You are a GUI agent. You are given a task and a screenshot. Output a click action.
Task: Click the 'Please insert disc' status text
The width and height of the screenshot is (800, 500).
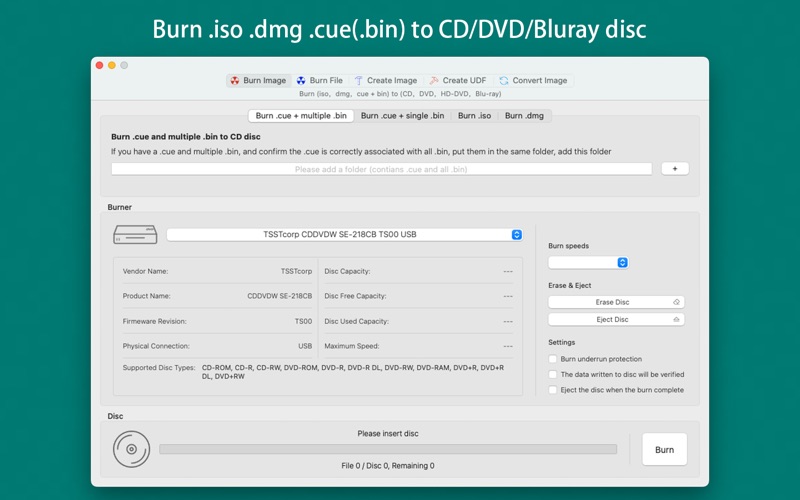pyautogui.click(x=388, y=434)
